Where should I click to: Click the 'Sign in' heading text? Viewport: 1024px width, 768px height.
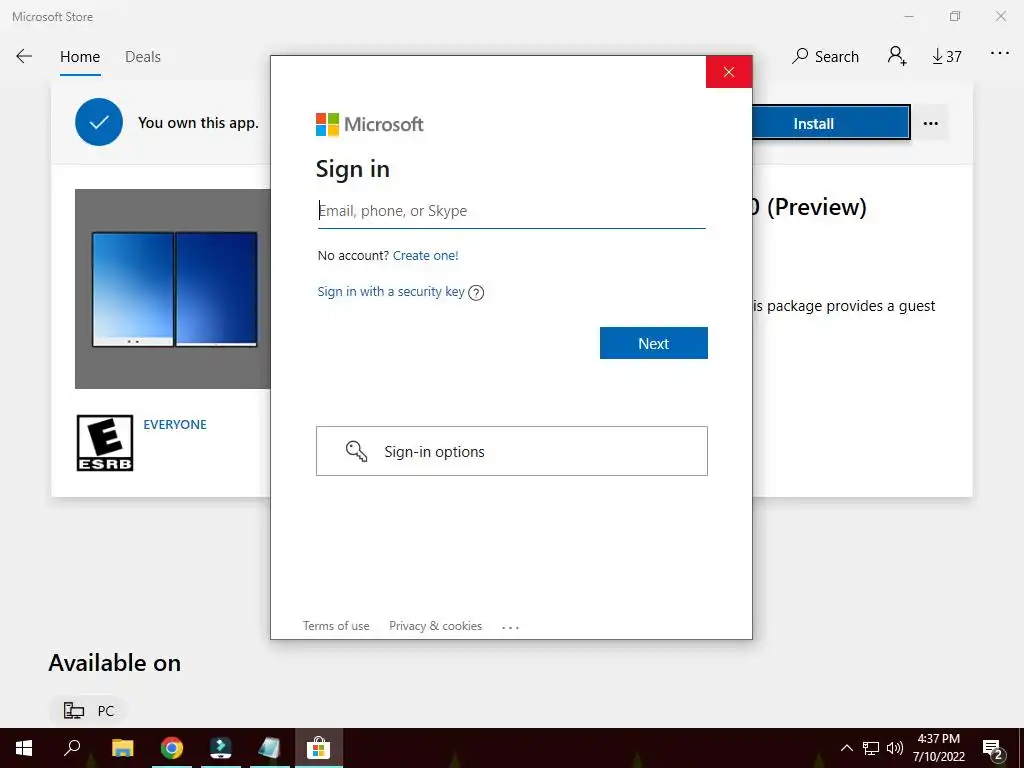(x=353, y=169)
